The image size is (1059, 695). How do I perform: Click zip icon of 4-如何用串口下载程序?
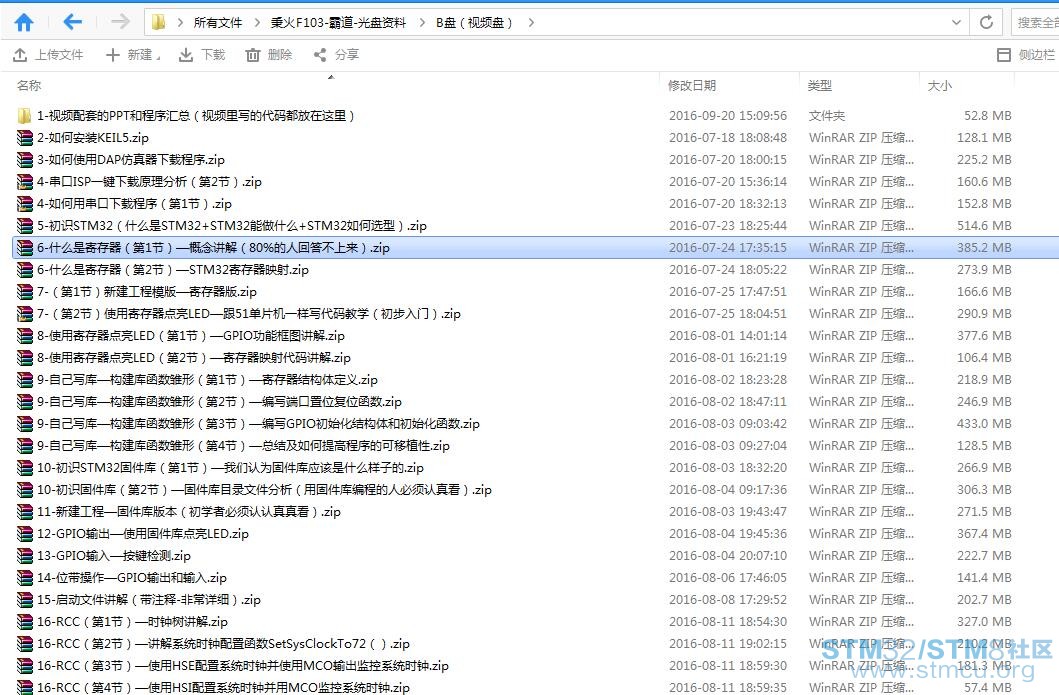[24, 203]
